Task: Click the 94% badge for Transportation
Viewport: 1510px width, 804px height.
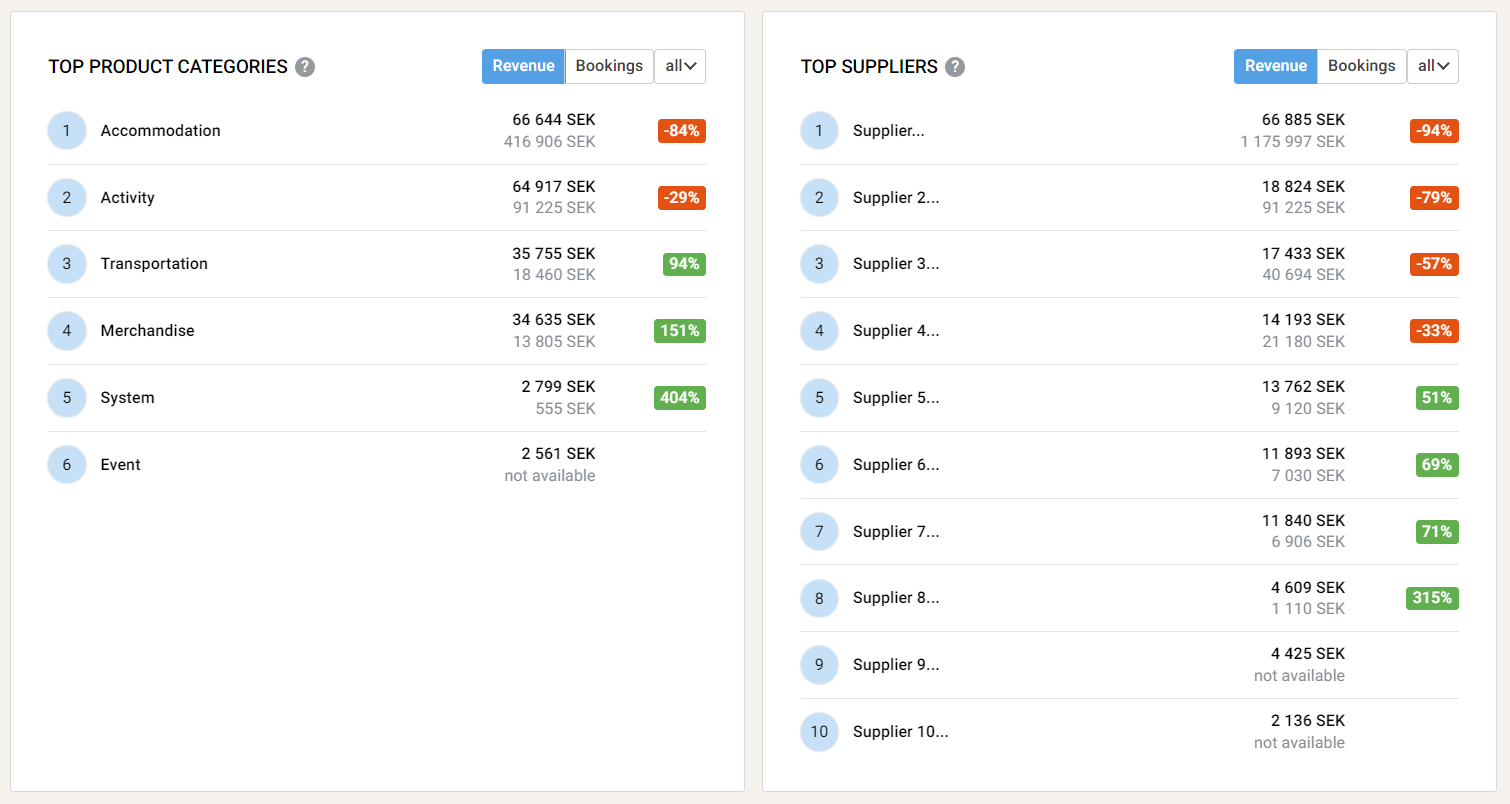Action: point(684,264)
